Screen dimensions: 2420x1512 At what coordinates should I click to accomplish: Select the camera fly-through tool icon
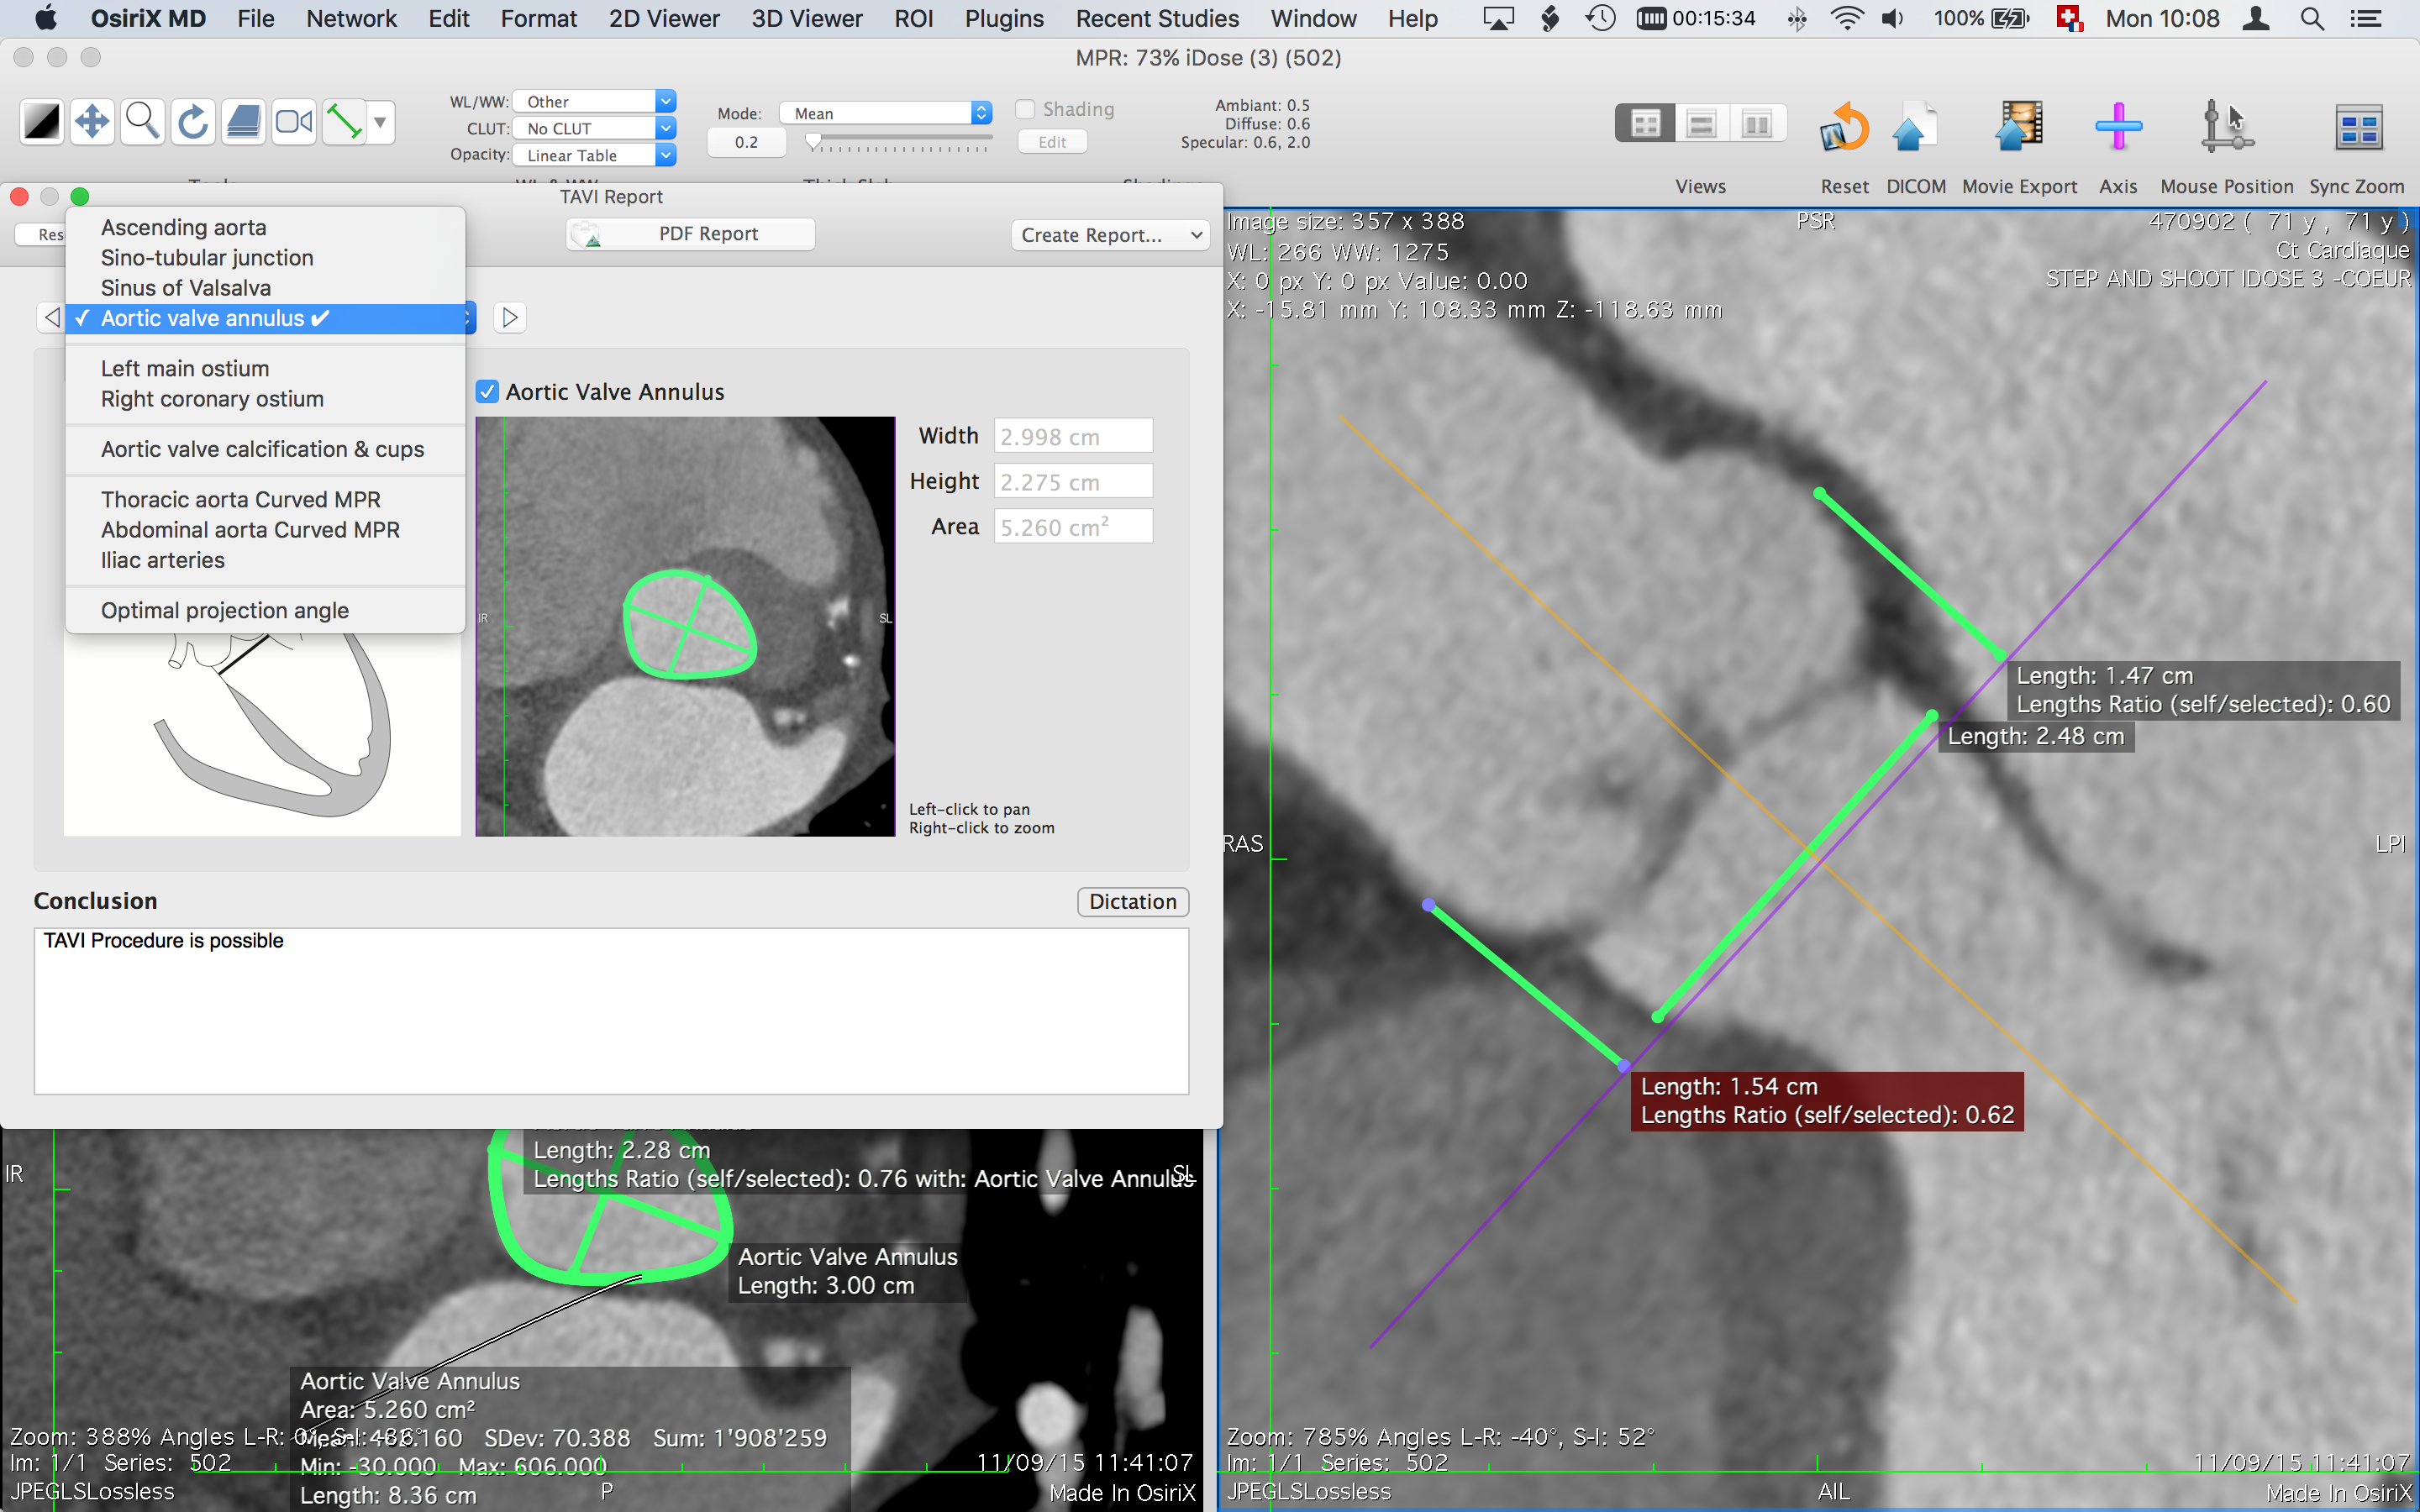click(294, 122)
